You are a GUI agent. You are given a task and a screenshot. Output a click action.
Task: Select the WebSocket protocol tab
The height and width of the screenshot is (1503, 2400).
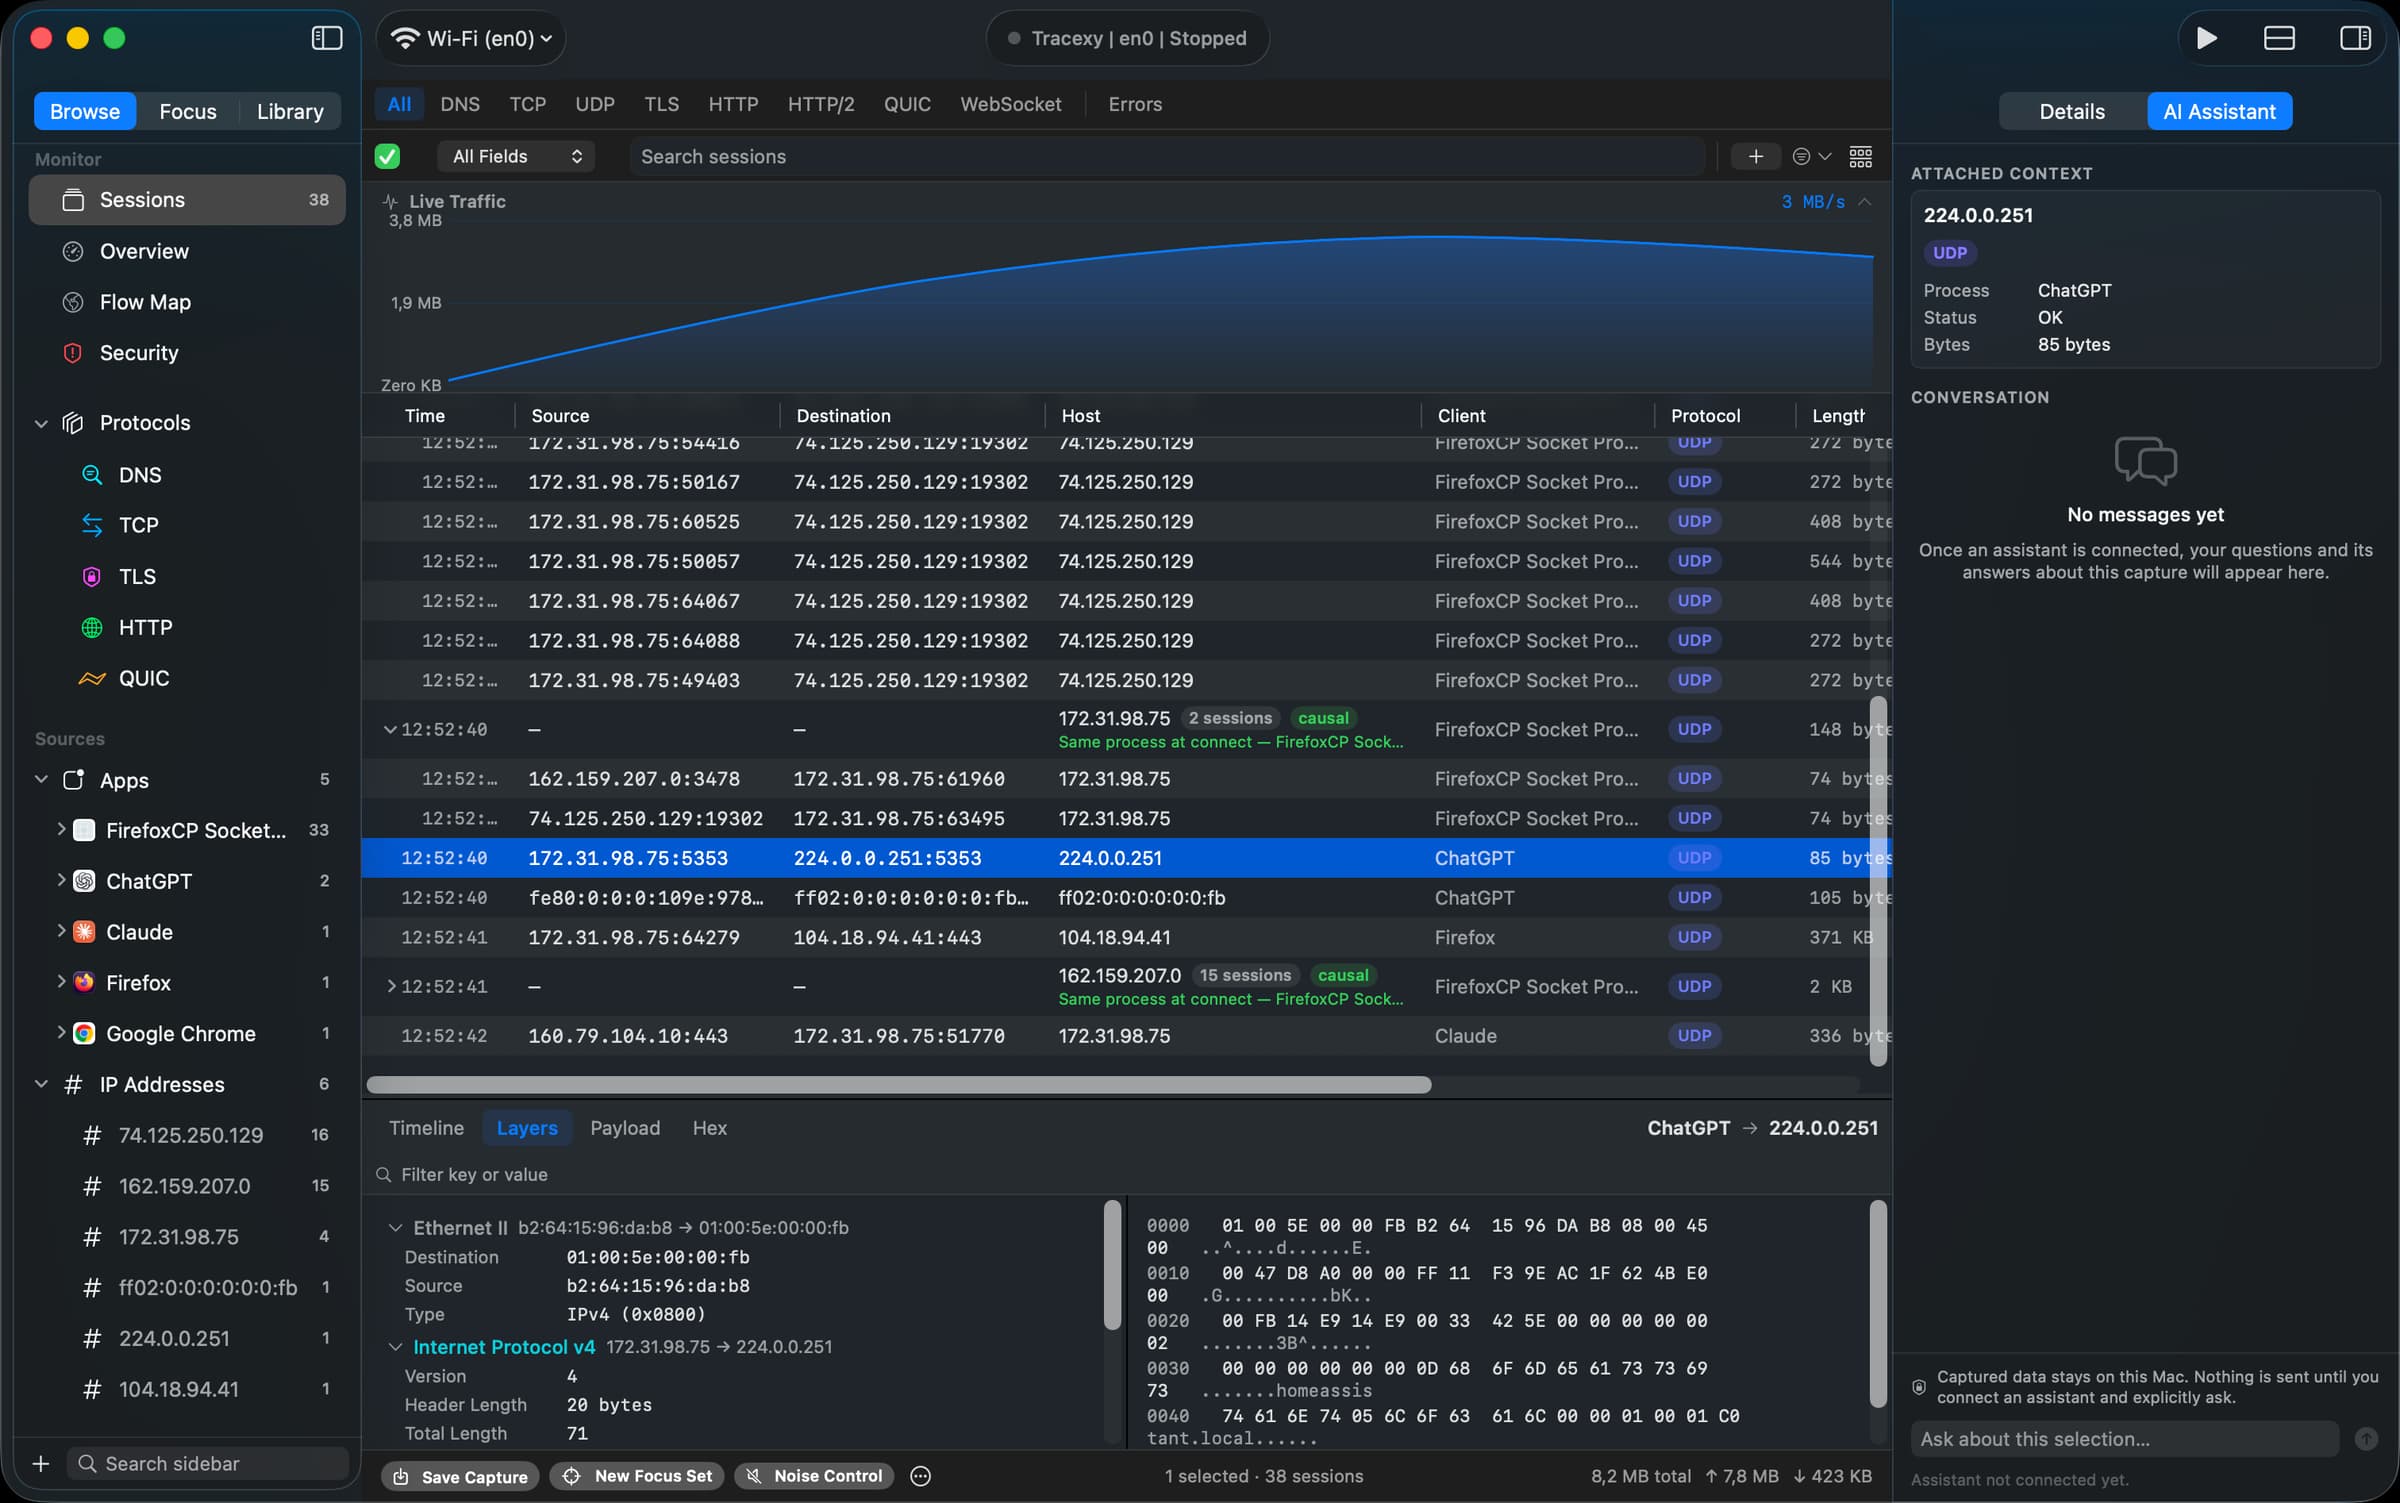coord(1010,104)
